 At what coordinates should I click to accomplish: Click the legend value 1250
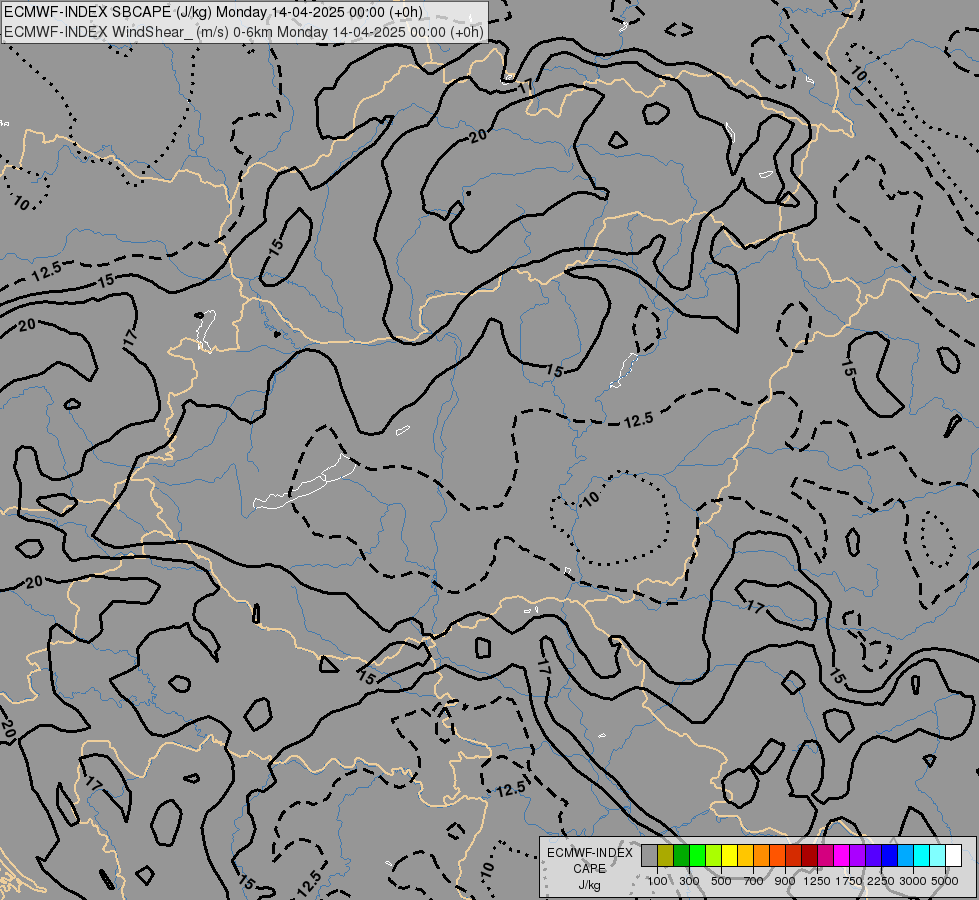click(817, 881)
